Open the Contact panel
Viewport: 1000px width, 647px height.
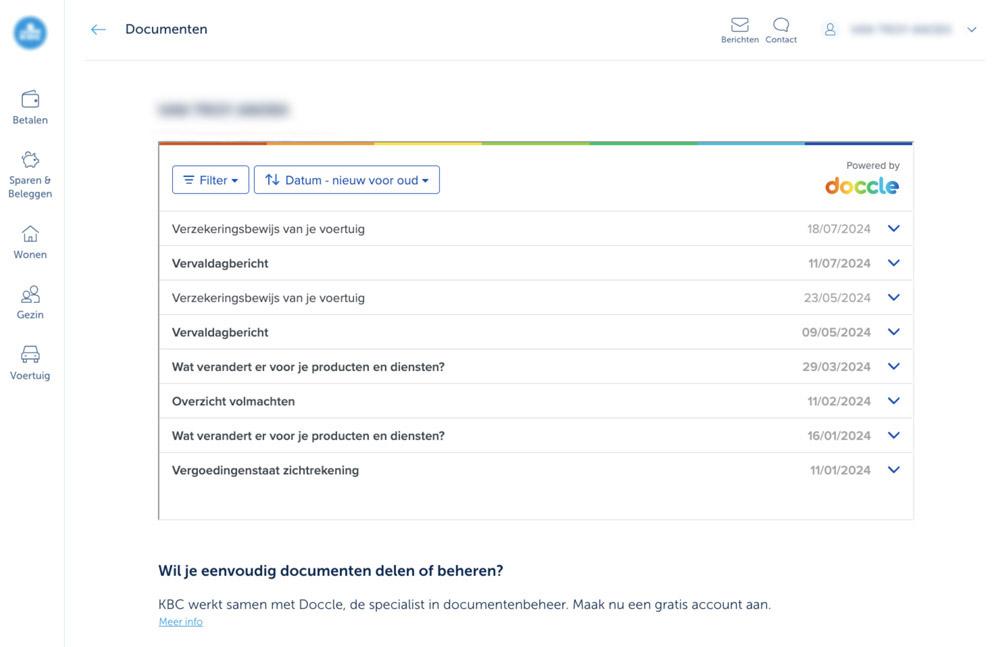click(x=781, y=29)
